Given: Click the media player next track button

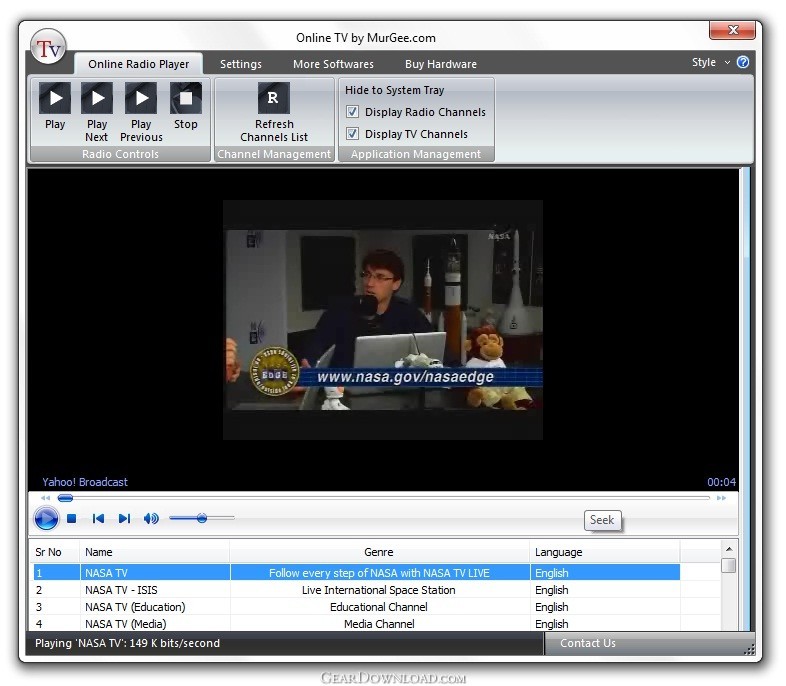Looking at the screenshot, I should pyautogui.click(x=124, y=518).
